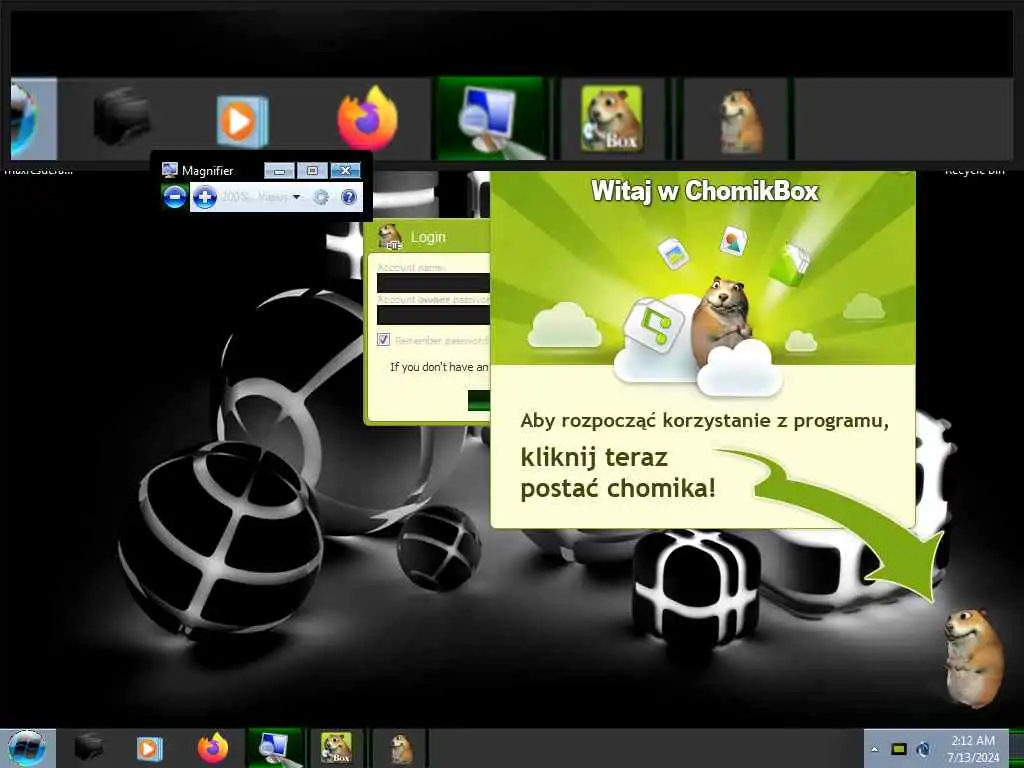The height and width of the screenshot is (768, 1024).
Task: Click the 200% zoom level in Magnifier
Action: pos(236,197)
